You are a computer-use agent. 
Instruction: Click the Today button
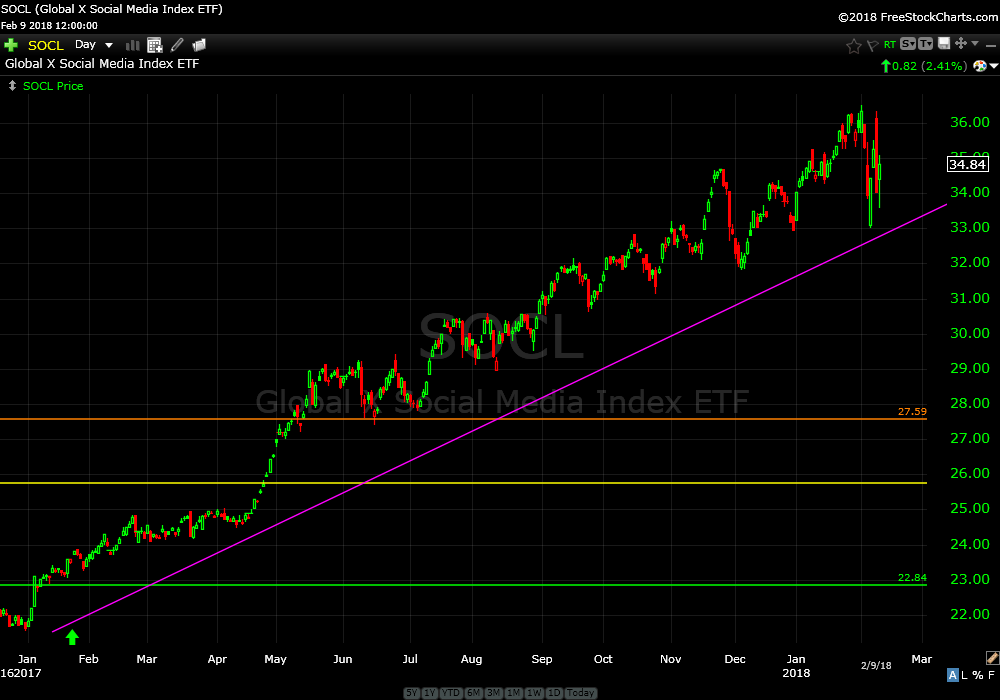(580, 693)
